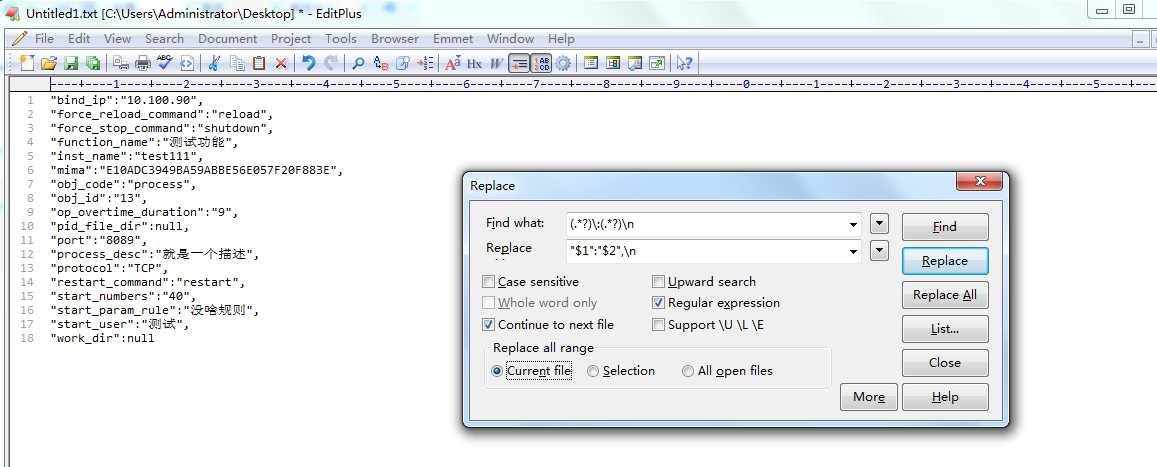Click the directory window toolbar icon

coord(590,63)
